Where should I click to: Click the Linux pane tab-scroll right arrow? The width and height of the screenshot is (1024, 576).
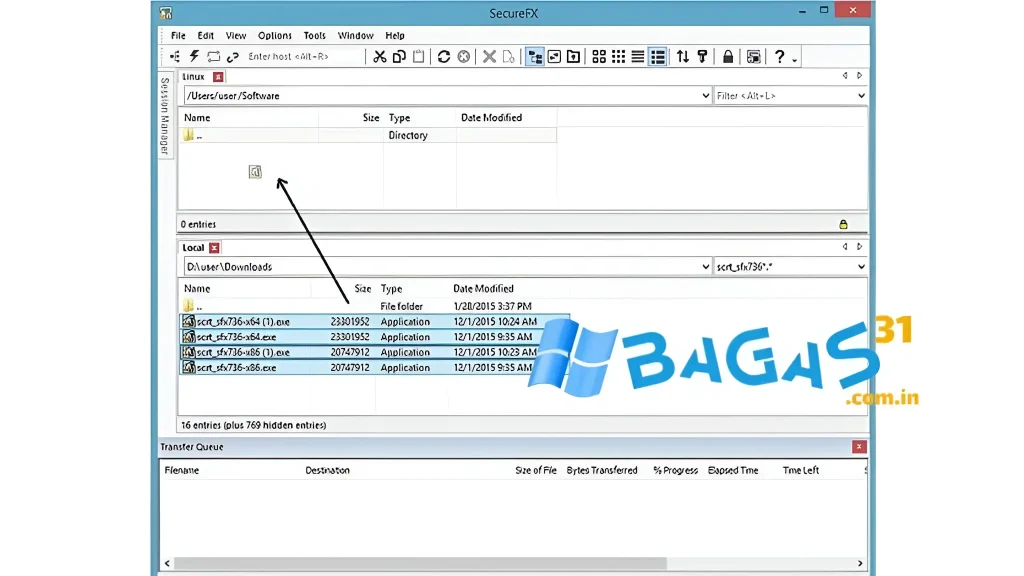[859, 76]
